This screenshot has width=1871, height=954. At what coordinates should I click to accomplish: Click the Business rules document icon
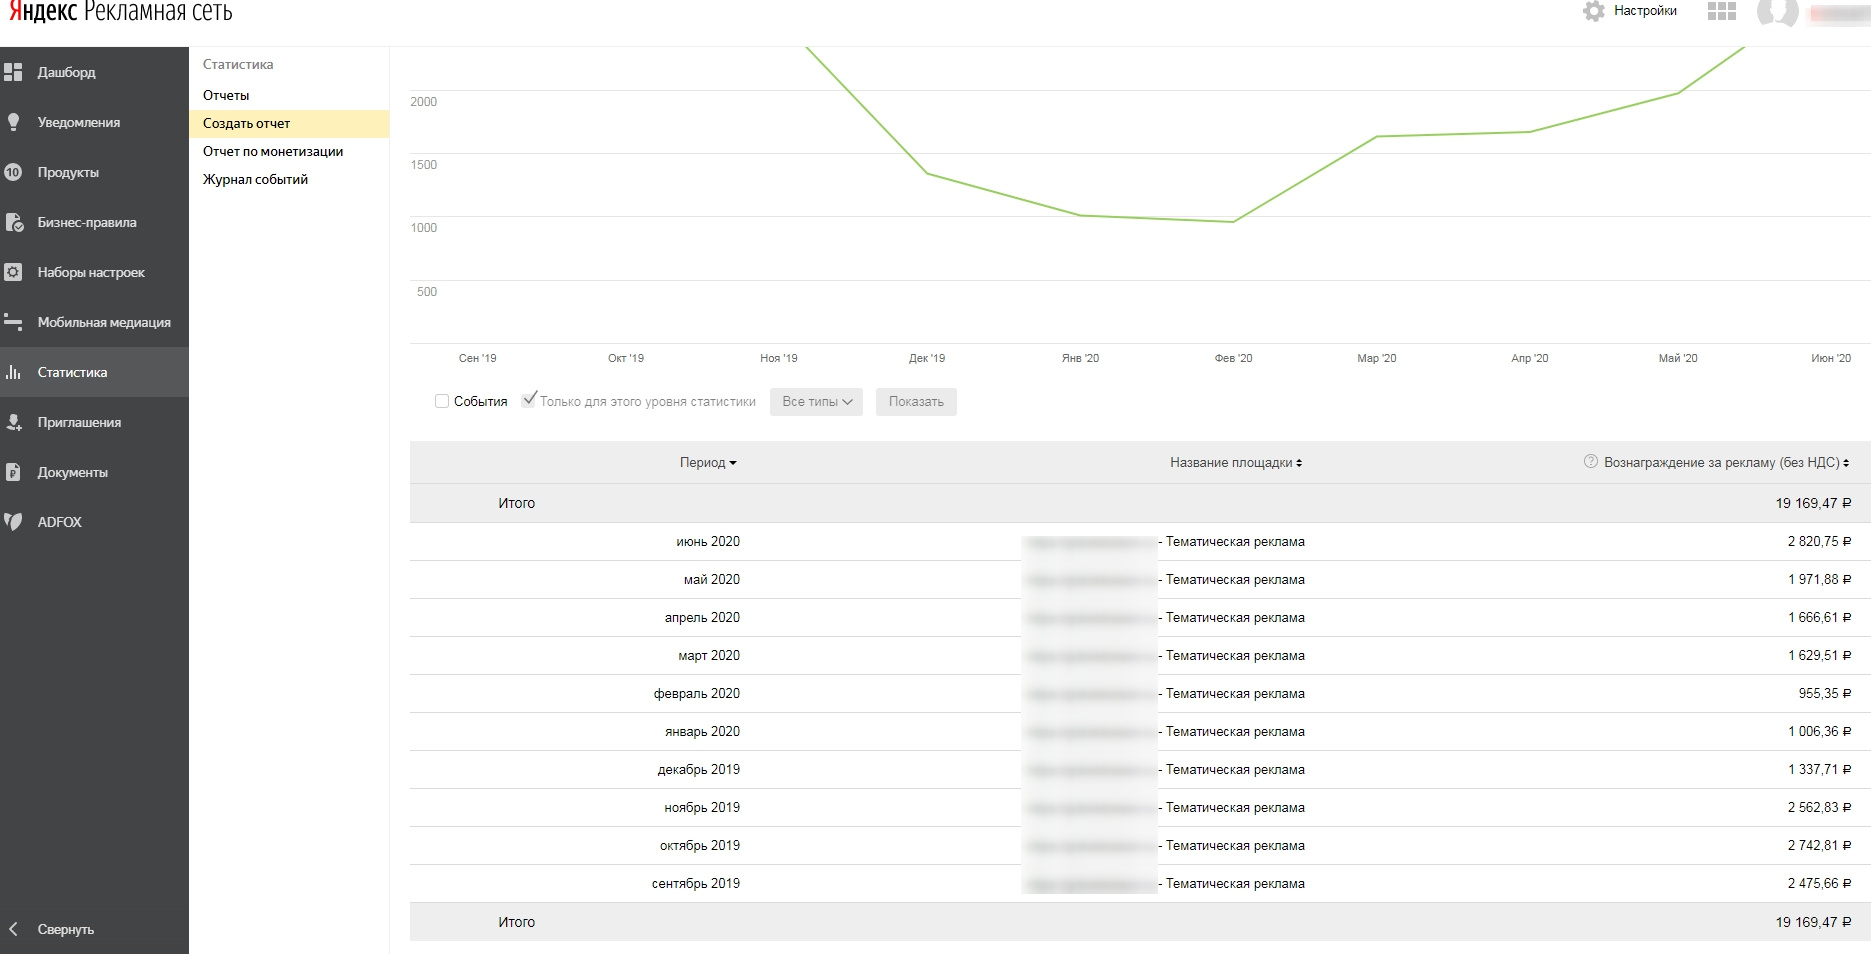13,222
